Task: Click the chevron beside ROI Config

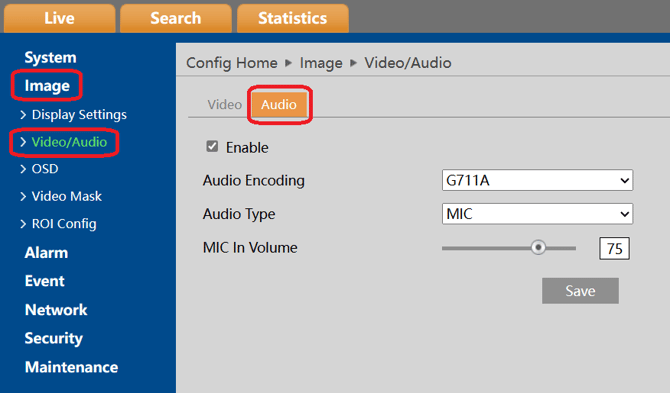Action: pyautogui.click(x=23, y=224)
